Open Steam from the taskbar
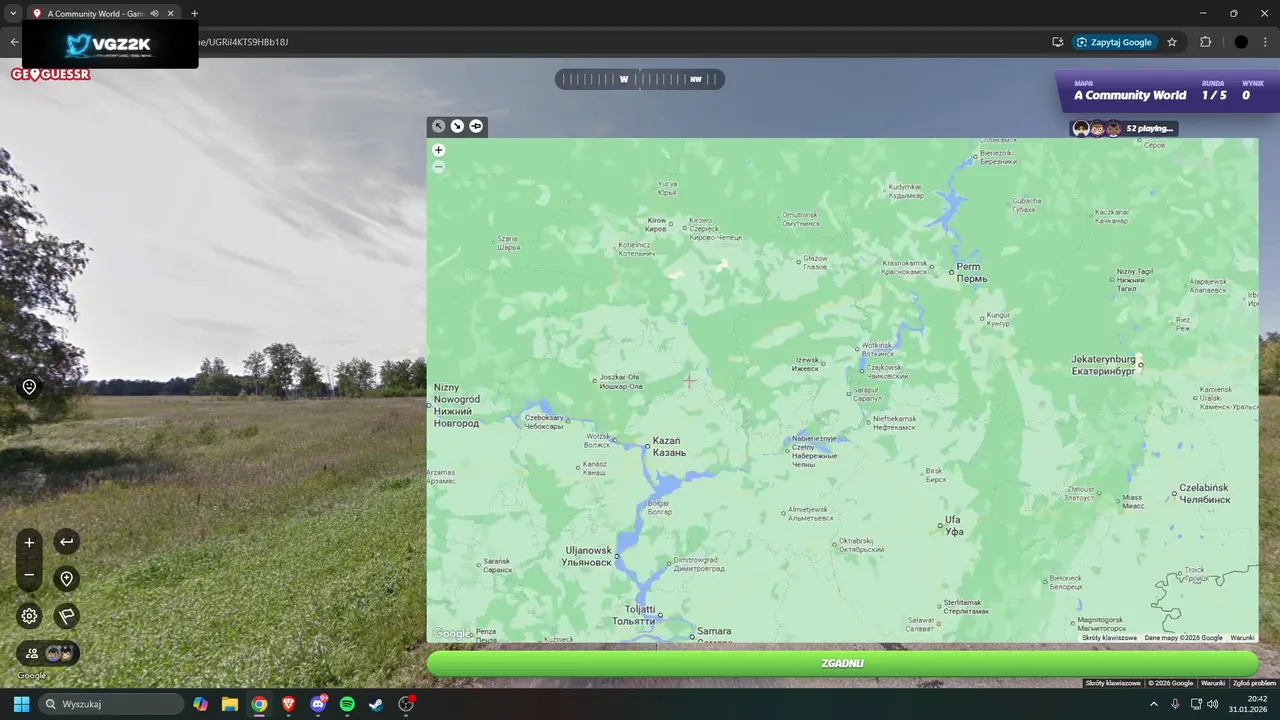The width and height of the screenshot is (1280, 720). pyautogui.click(x=376, y=704)
